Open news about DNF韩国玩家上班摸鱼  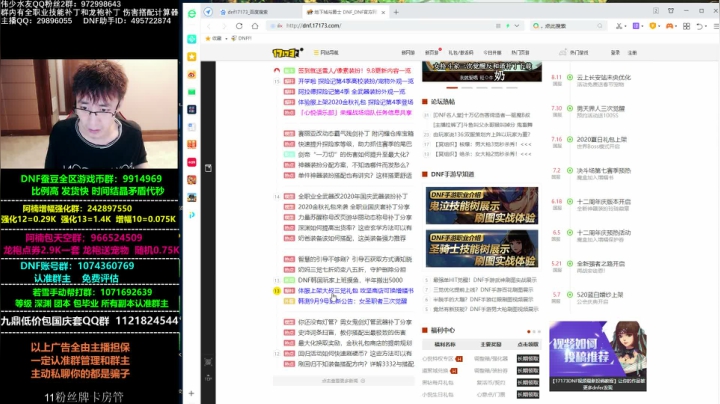350,280
